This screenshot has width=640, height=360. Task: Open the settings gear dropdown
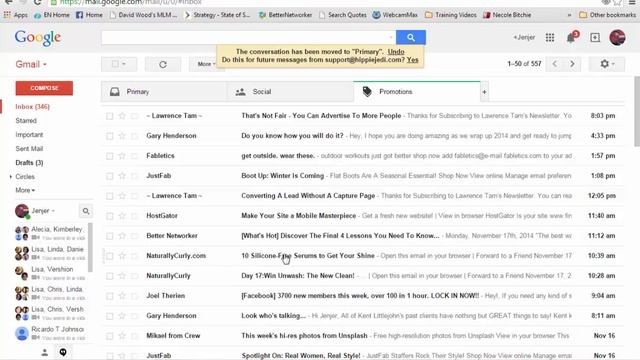(x=607, y=64)
